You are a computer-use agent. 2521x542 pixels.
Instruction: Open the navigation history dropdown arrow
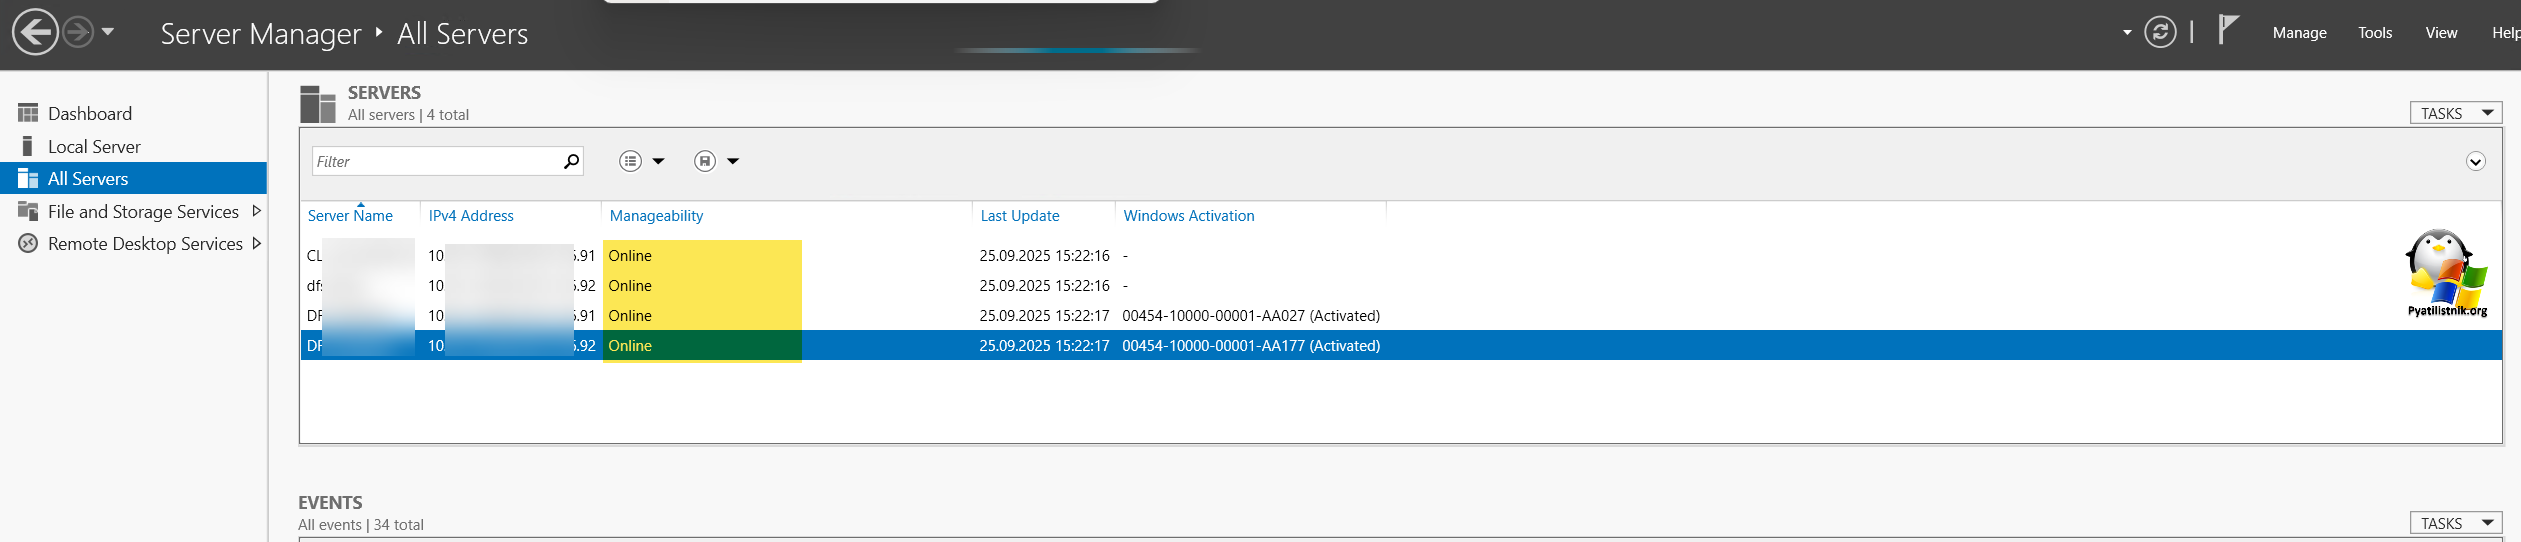pos(108,32)
